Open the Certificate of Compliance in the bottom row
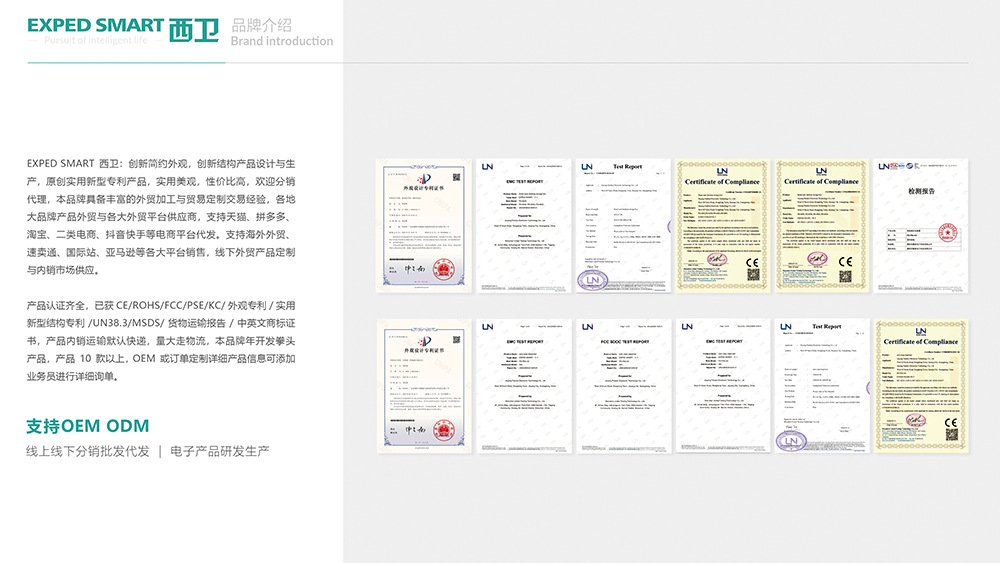Viewport: 1000px width, 563px height. [921, 386]
